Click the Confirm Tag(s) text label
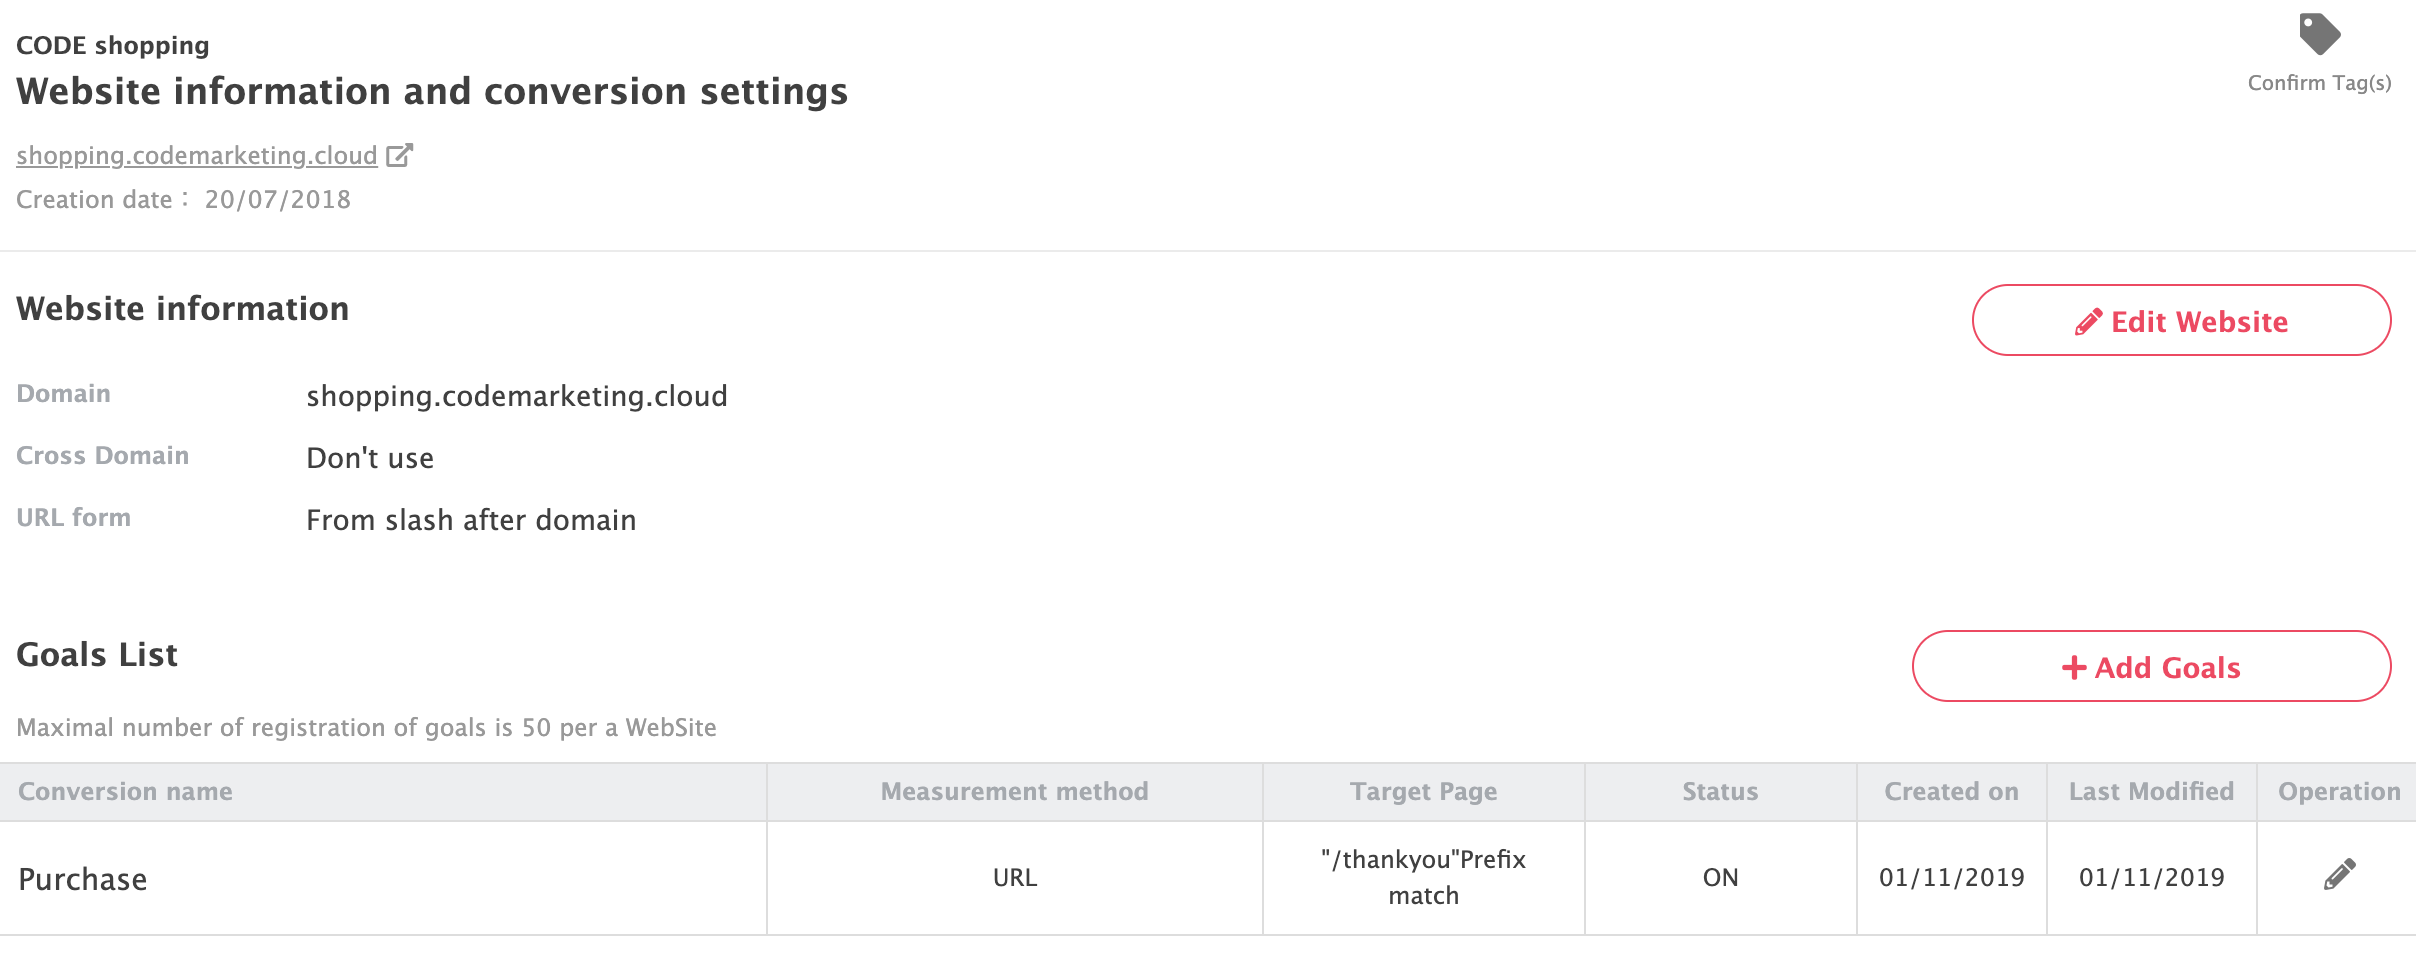This screenshot has width=2416, height=972. coord(2319,83)
